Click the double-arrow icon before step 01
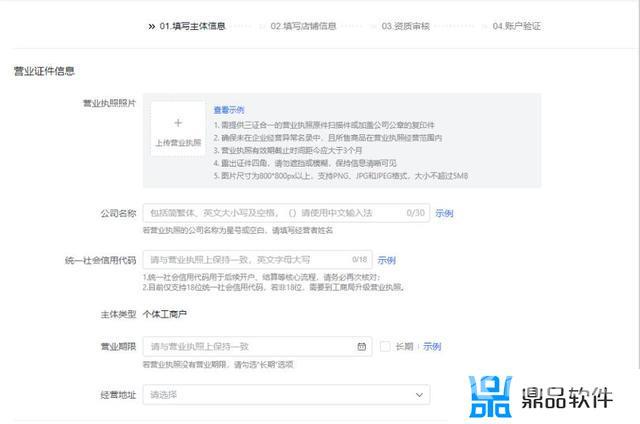 coord(152,27)
